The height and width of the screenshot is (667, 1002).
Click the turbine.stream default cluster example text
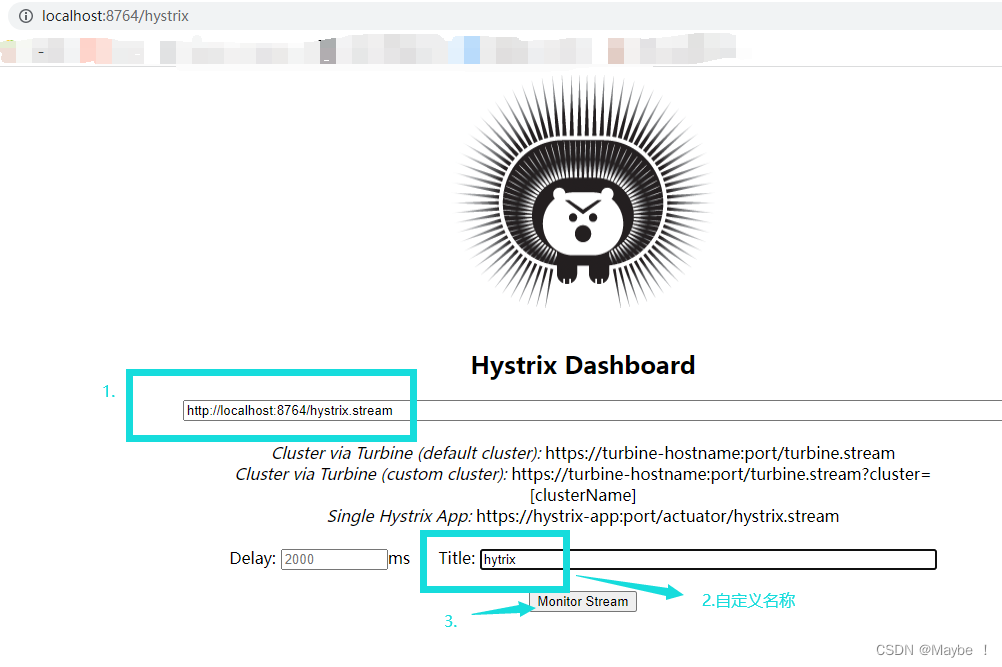click(720, 453)
